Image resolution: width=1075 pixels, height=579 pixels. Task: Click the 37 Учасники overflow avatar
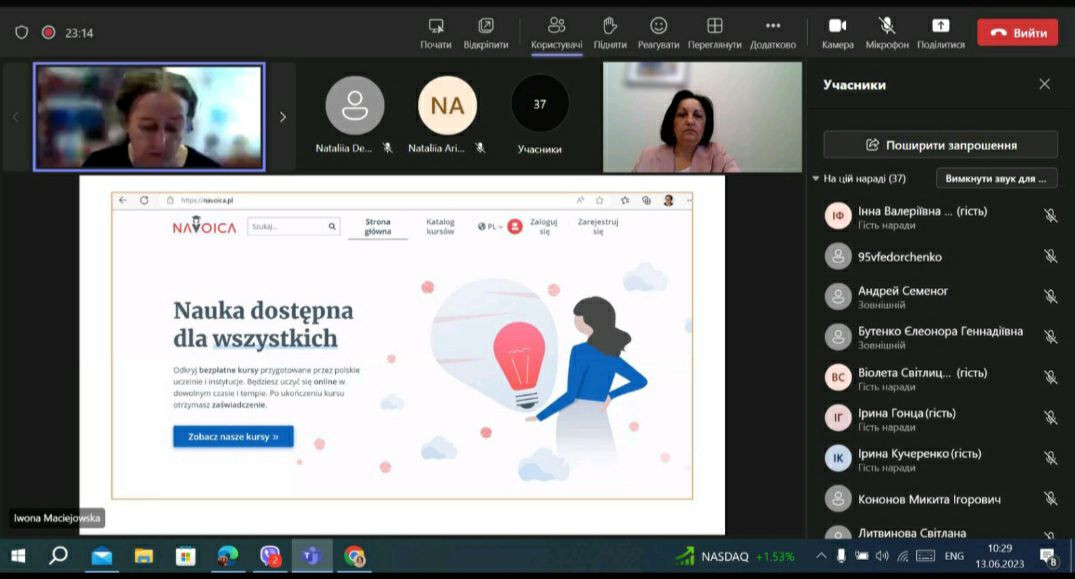pyautogui.click(x=540, y=105)
